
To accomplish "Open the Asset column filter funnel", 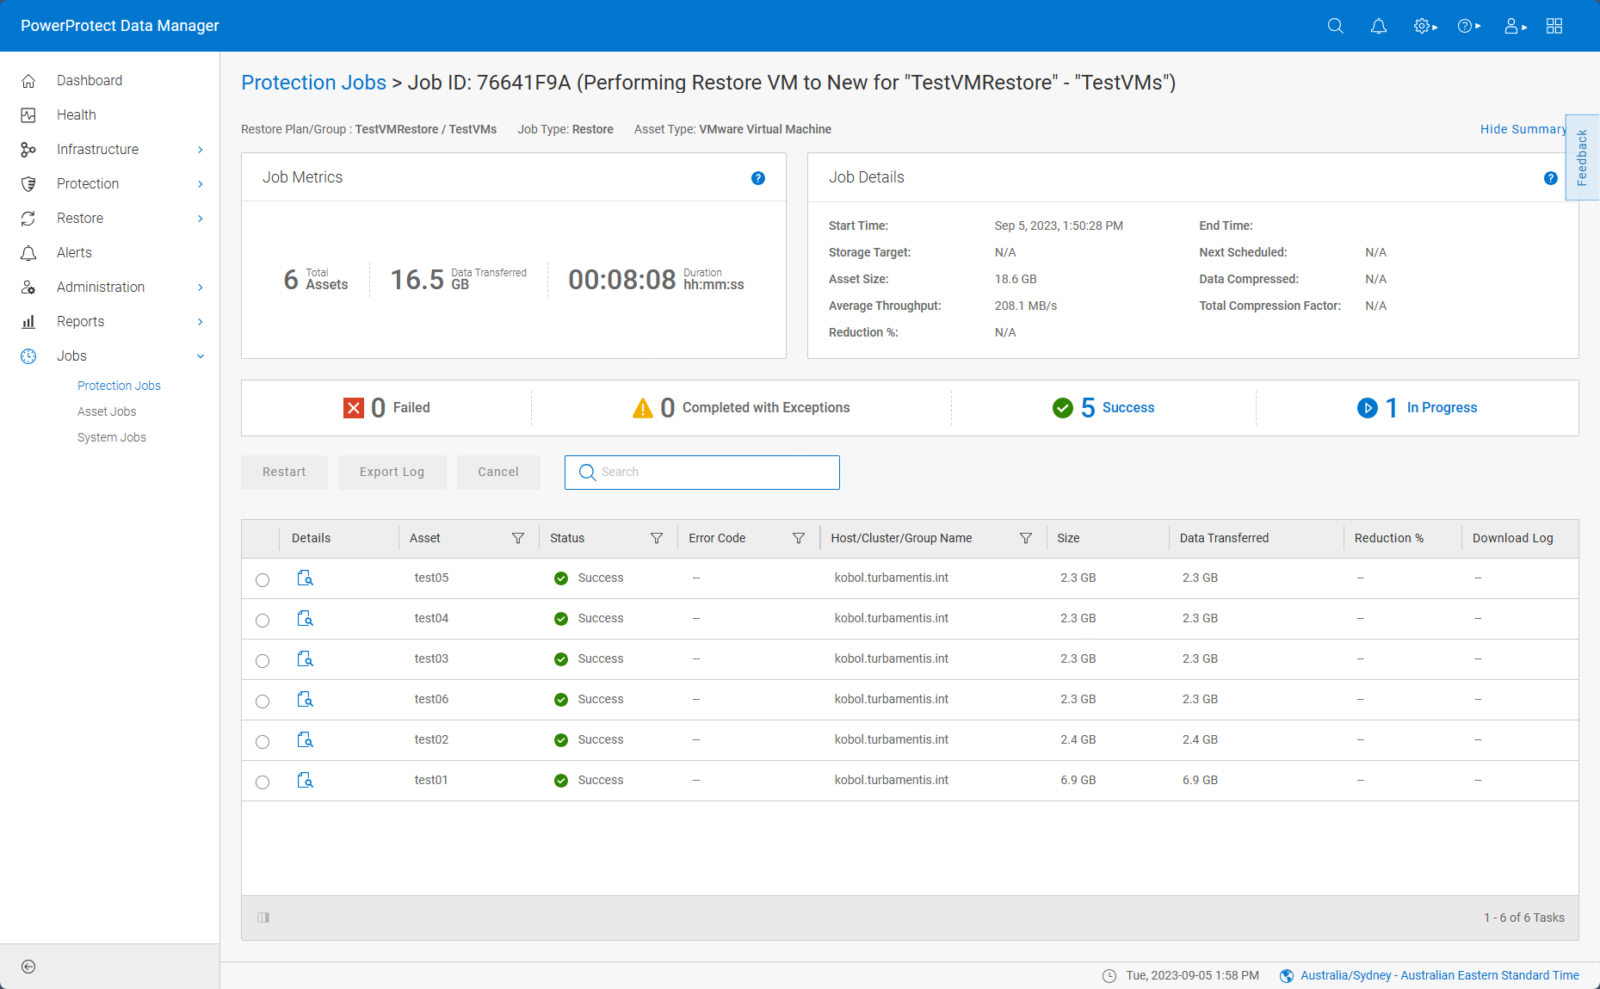I will point(518,538).
